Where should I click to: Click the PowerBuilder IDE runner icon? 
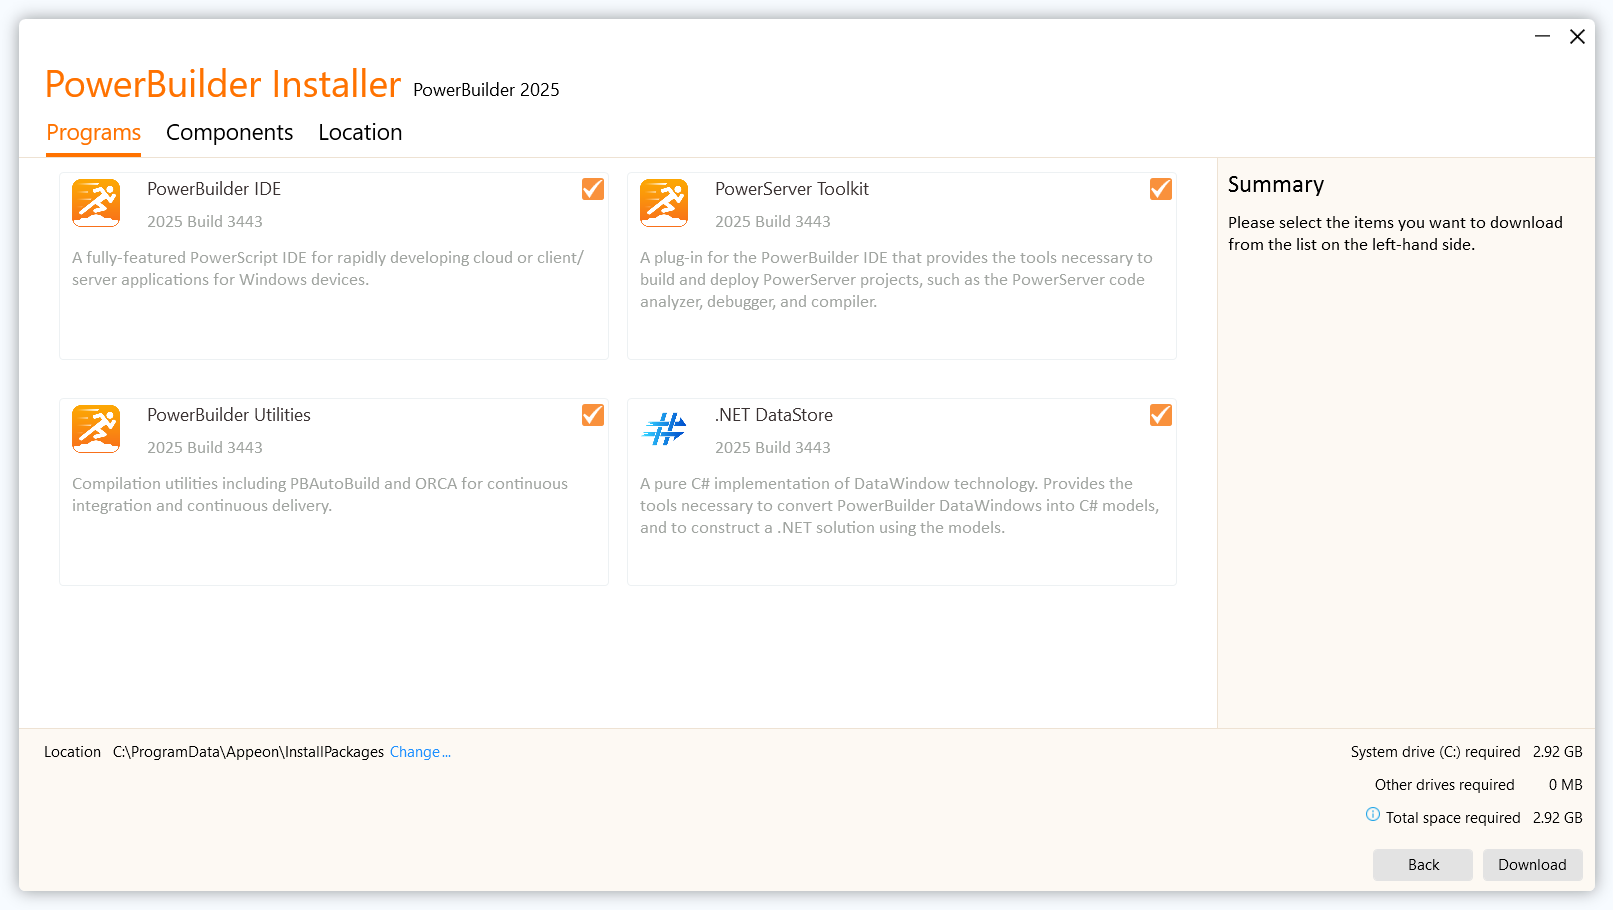pos(96,203)
